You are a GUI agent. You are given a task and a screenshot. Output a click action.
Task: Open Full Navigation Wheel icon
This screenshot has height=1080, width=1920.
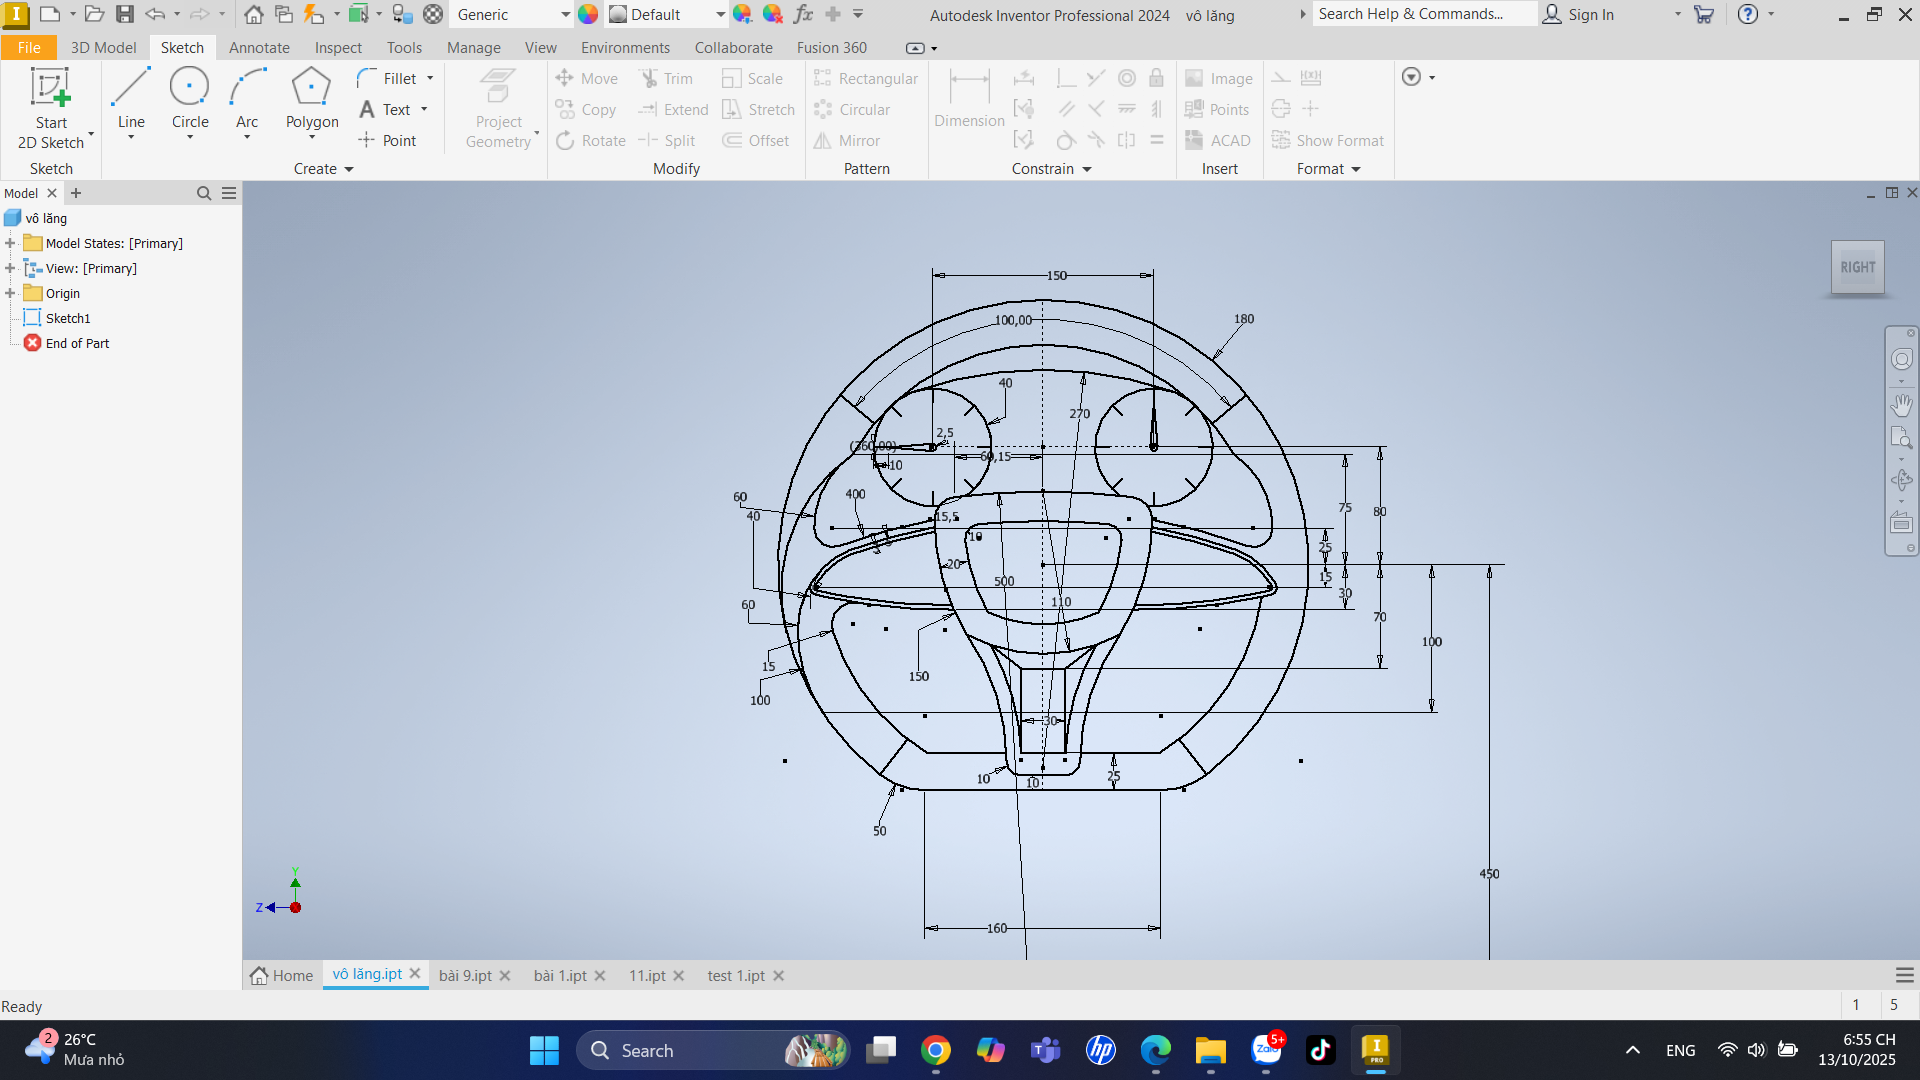(x=1901, y=359)
